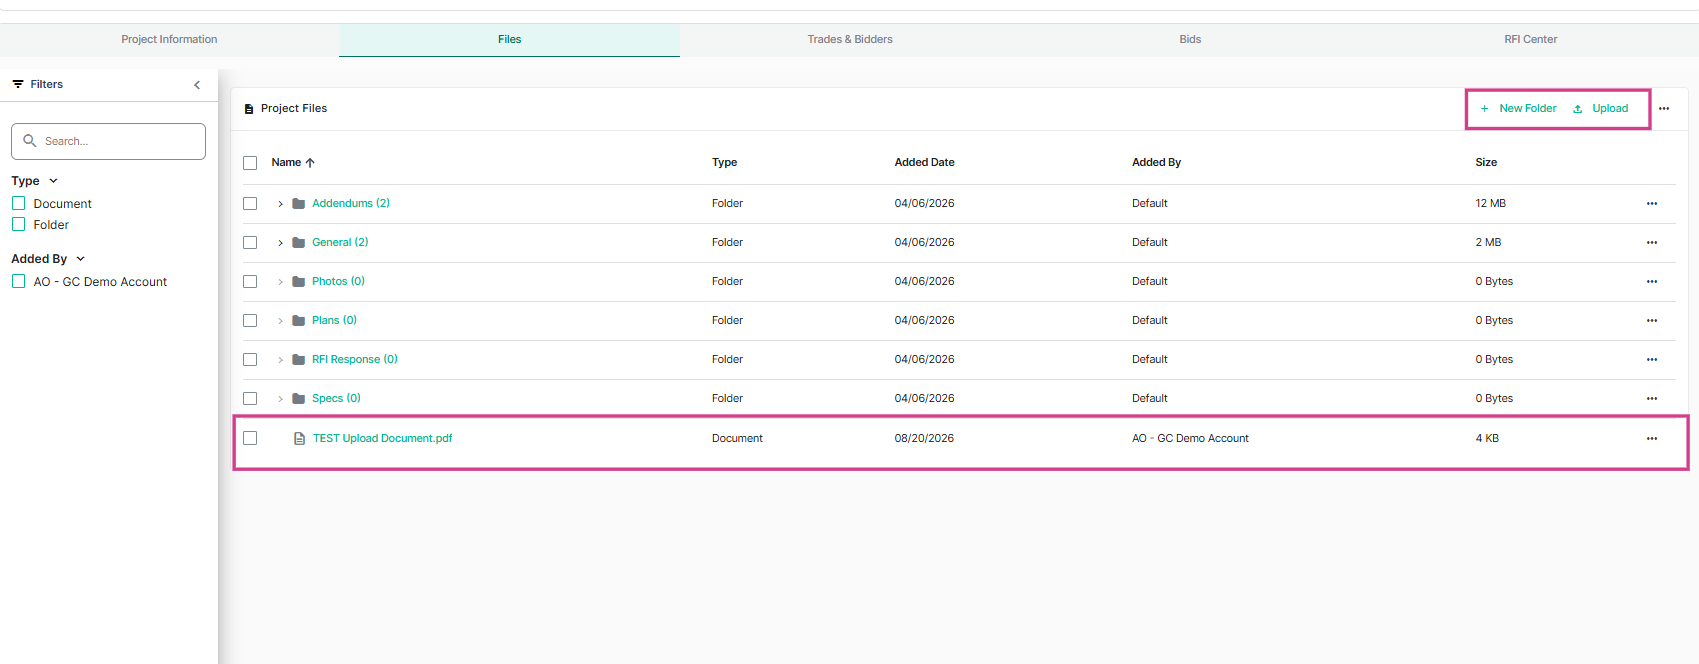Open the Plans row more options menu
The image size is (1699, 664).
pos(1652,321)
